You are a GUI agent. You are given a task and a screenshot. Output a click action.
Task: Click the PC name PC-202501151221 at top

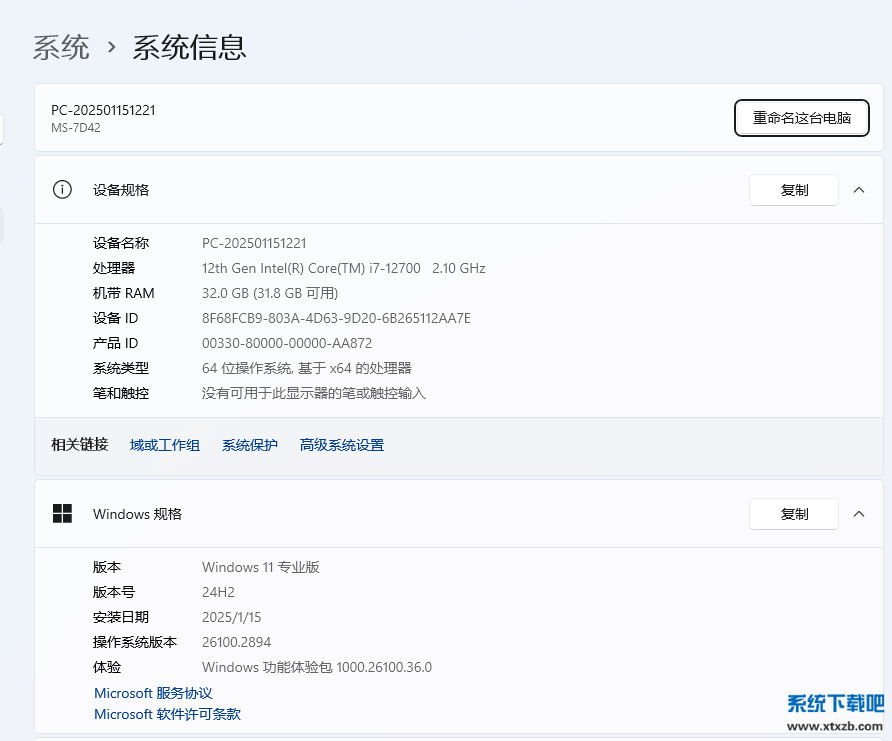pos(104,111)
